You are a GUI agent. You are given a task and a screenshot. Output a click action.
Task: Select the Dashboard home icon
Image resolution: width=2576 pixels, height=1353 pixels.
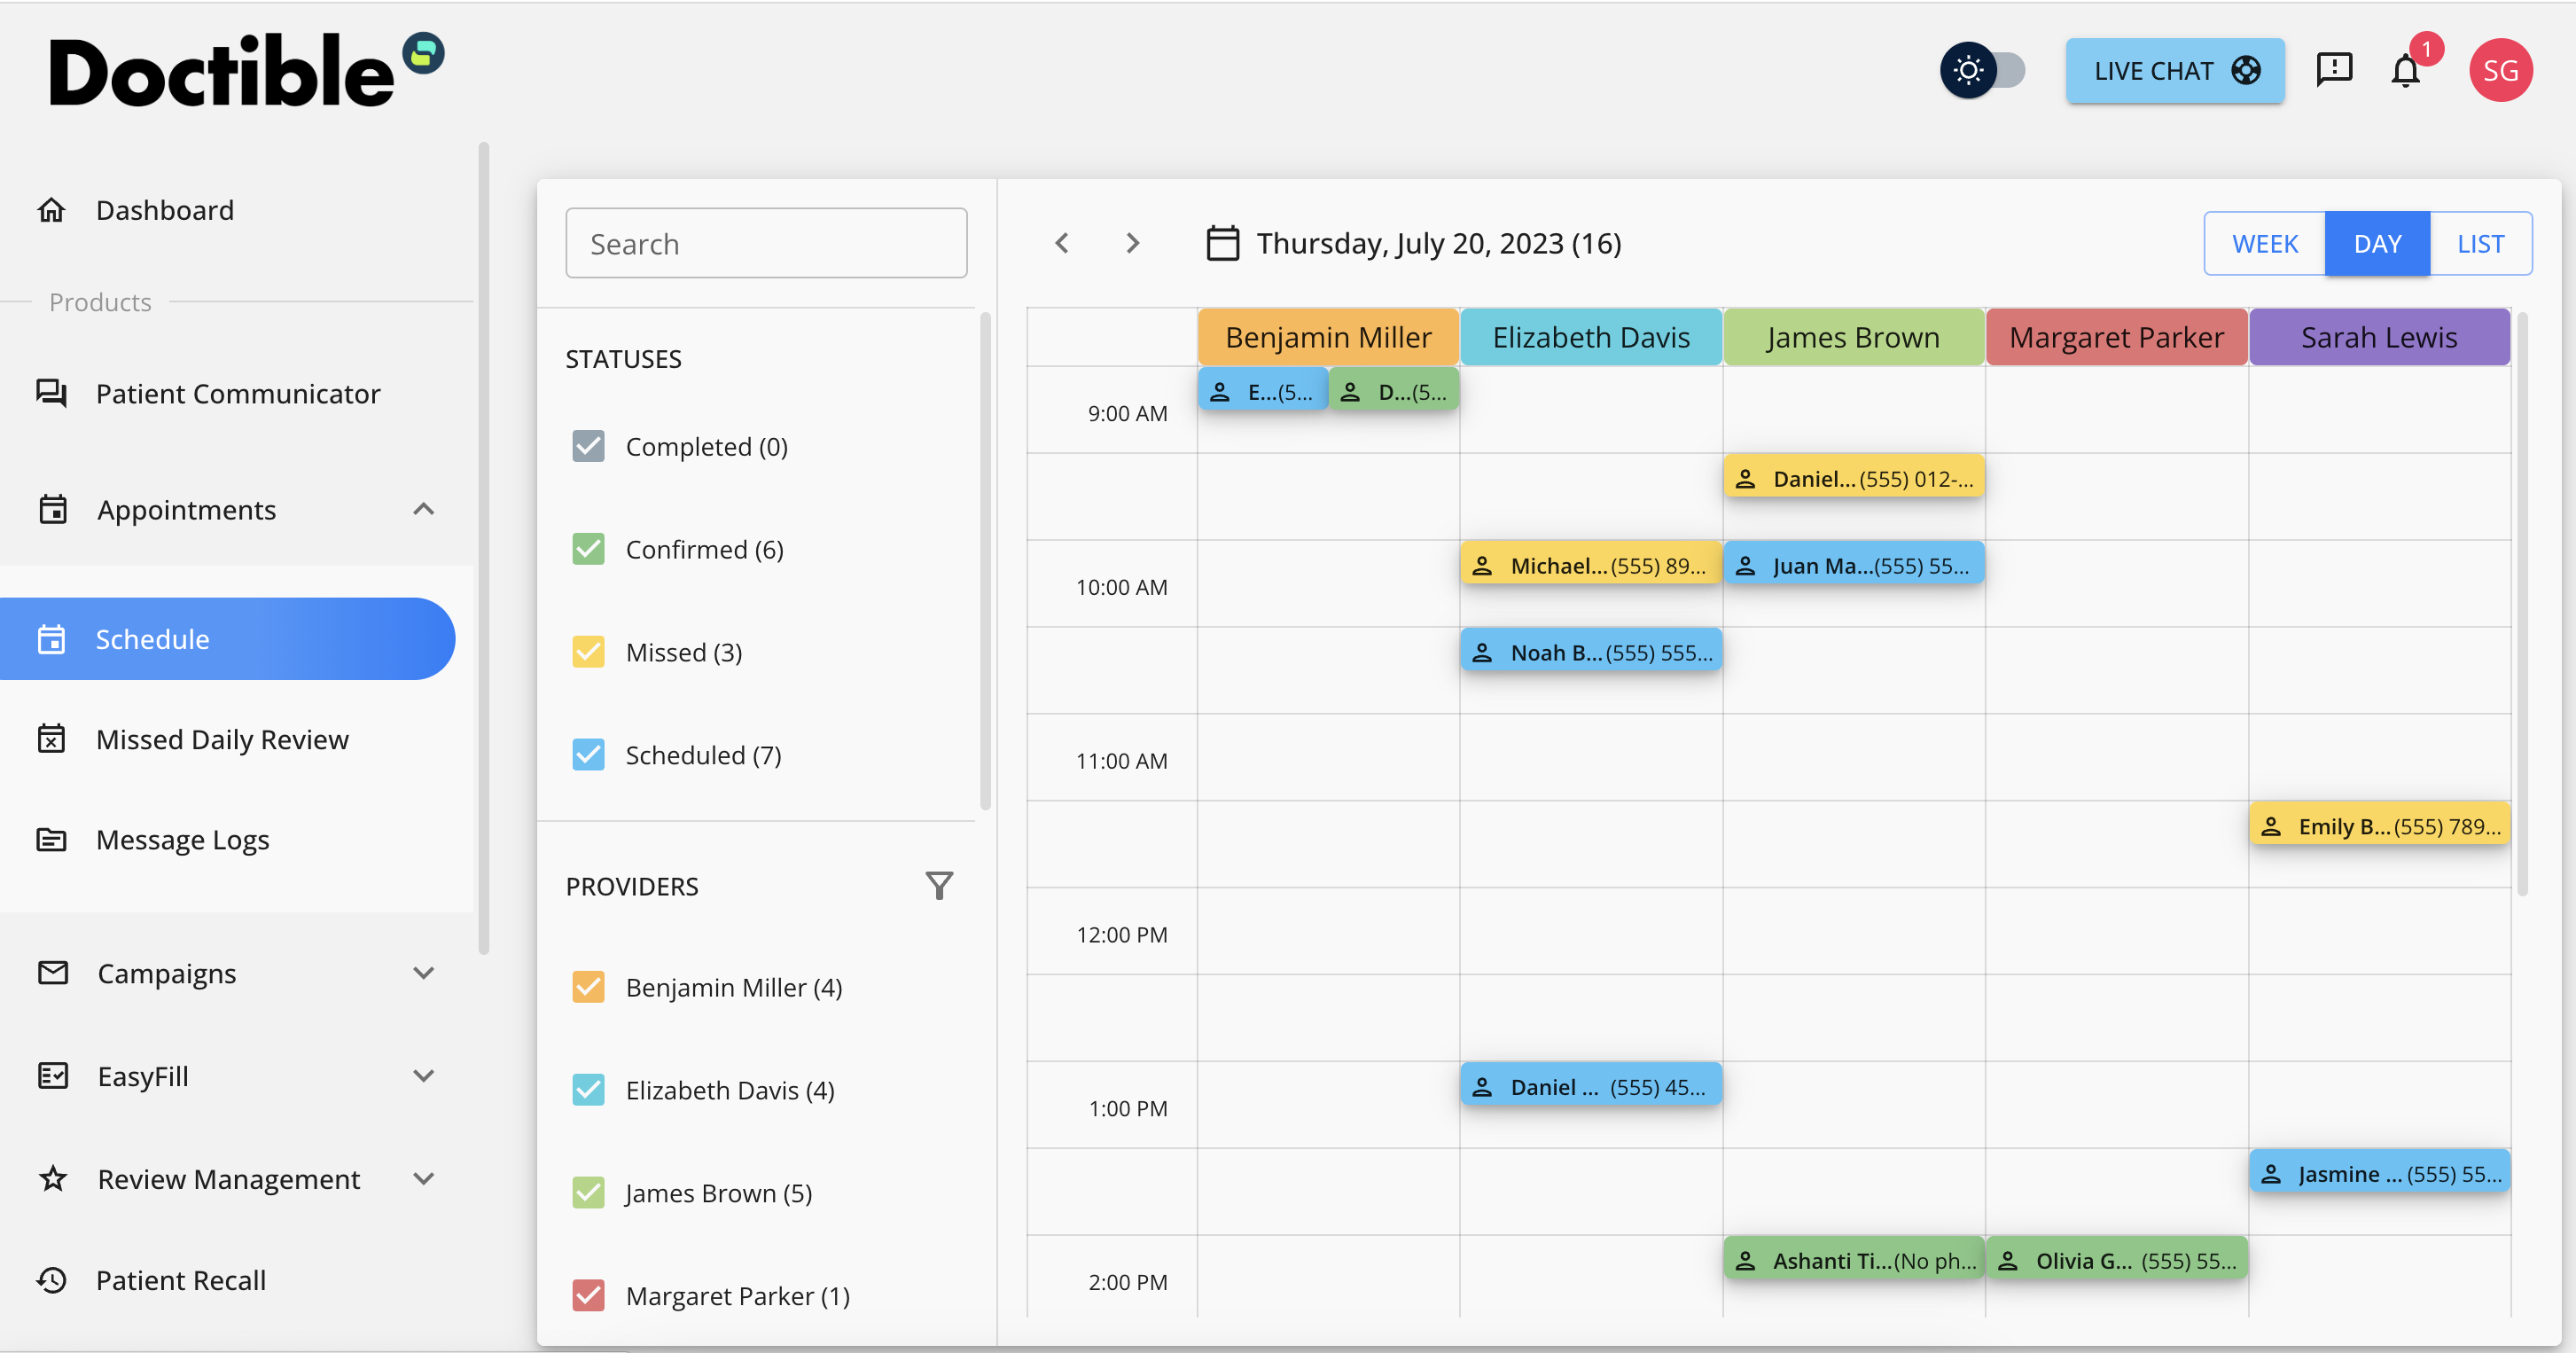(x=52, y=209)
